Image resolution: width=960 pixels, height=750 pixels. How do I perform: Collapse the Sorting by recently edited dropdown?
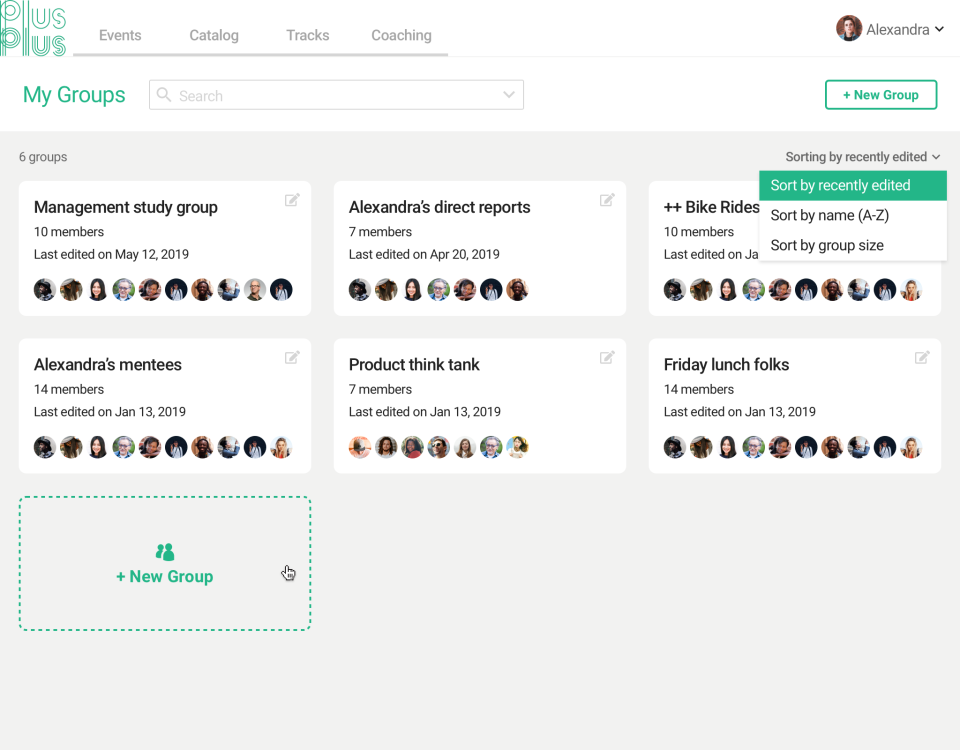click(x=862, y=157)
